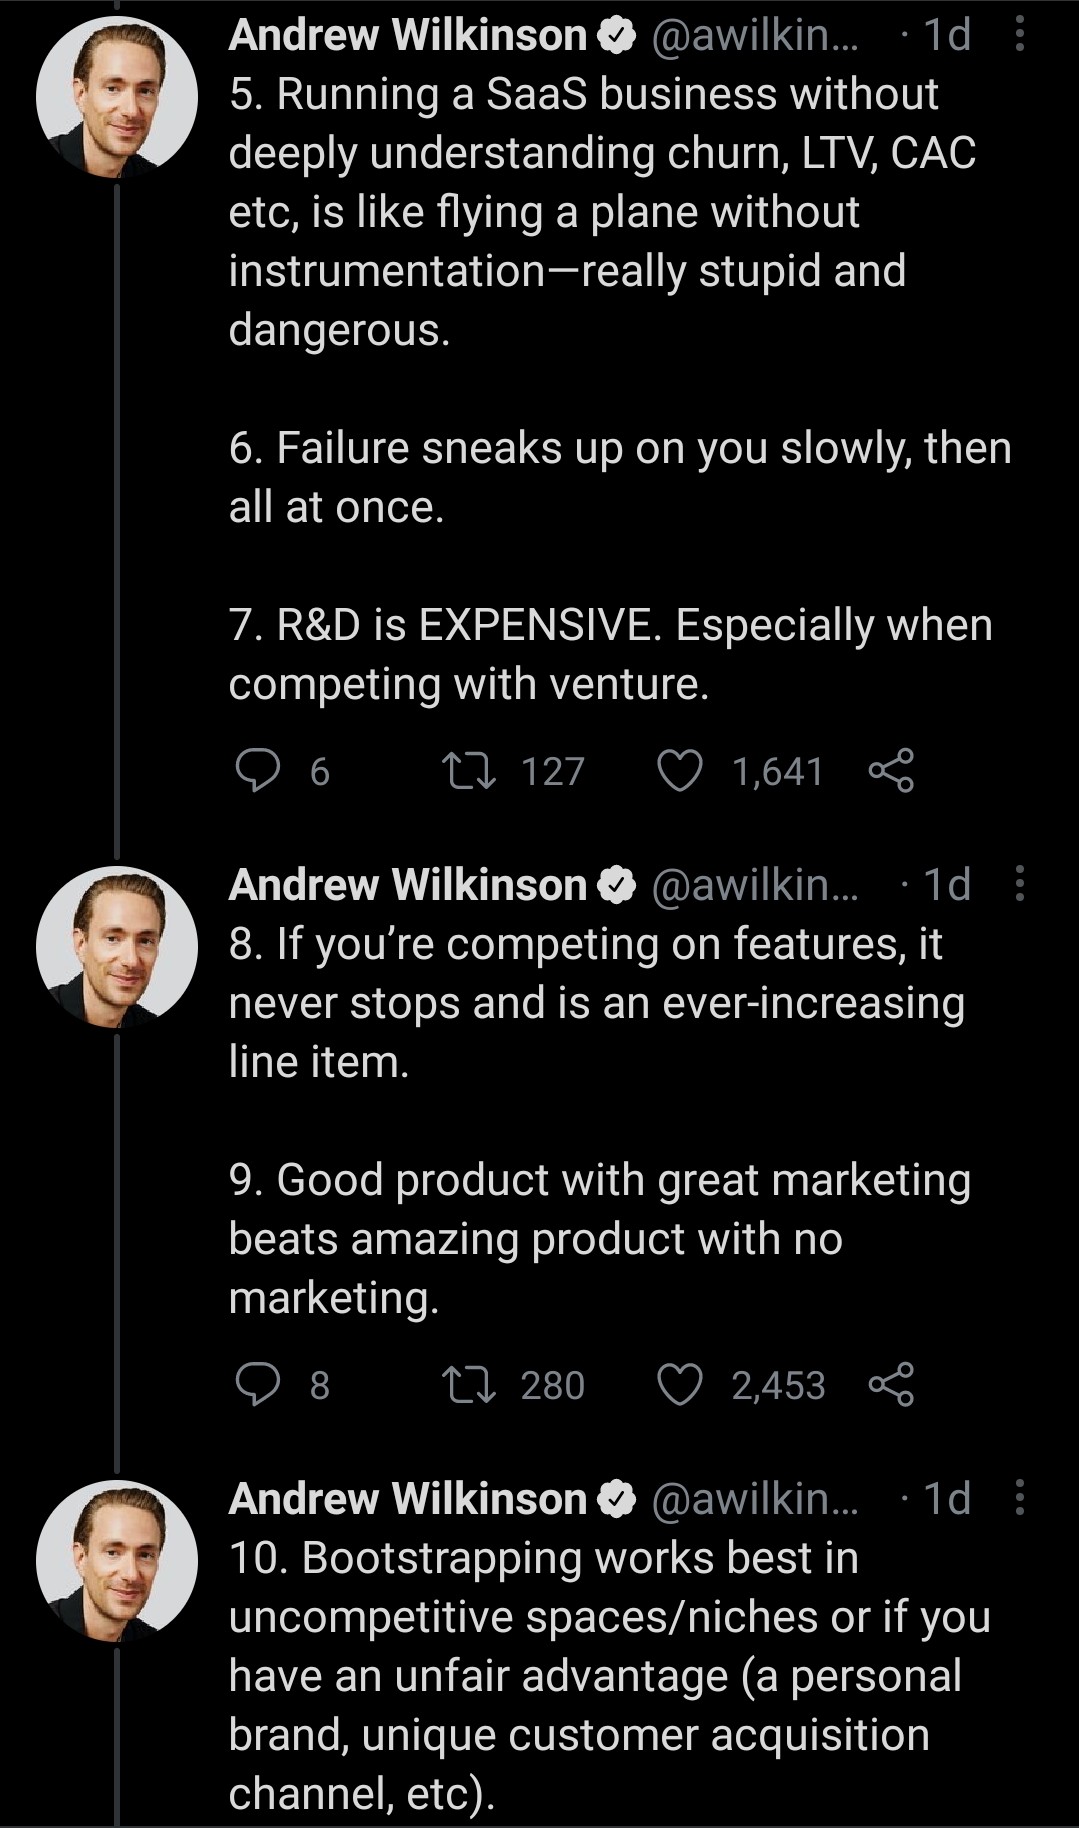Share the tweet about R&D being expensive
This screenshot has width=1079, height=1828.
click(891, 771)
